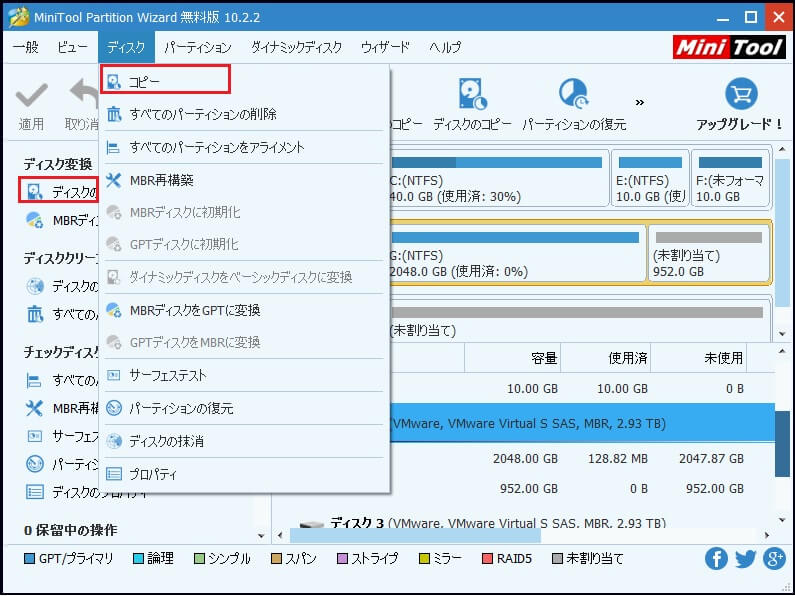Click the パーティションの復元 toolbar icon
This screenshot has width=795, height=596.
click(x=574, y=94)
